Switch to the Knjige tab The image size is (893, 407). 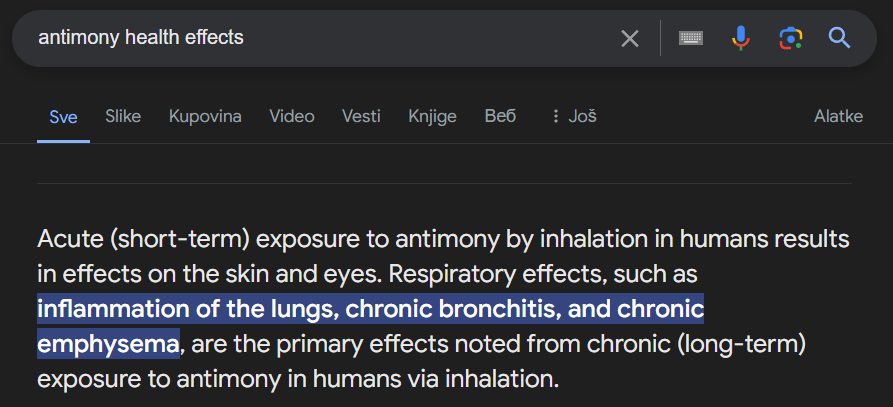coord(432,117)
